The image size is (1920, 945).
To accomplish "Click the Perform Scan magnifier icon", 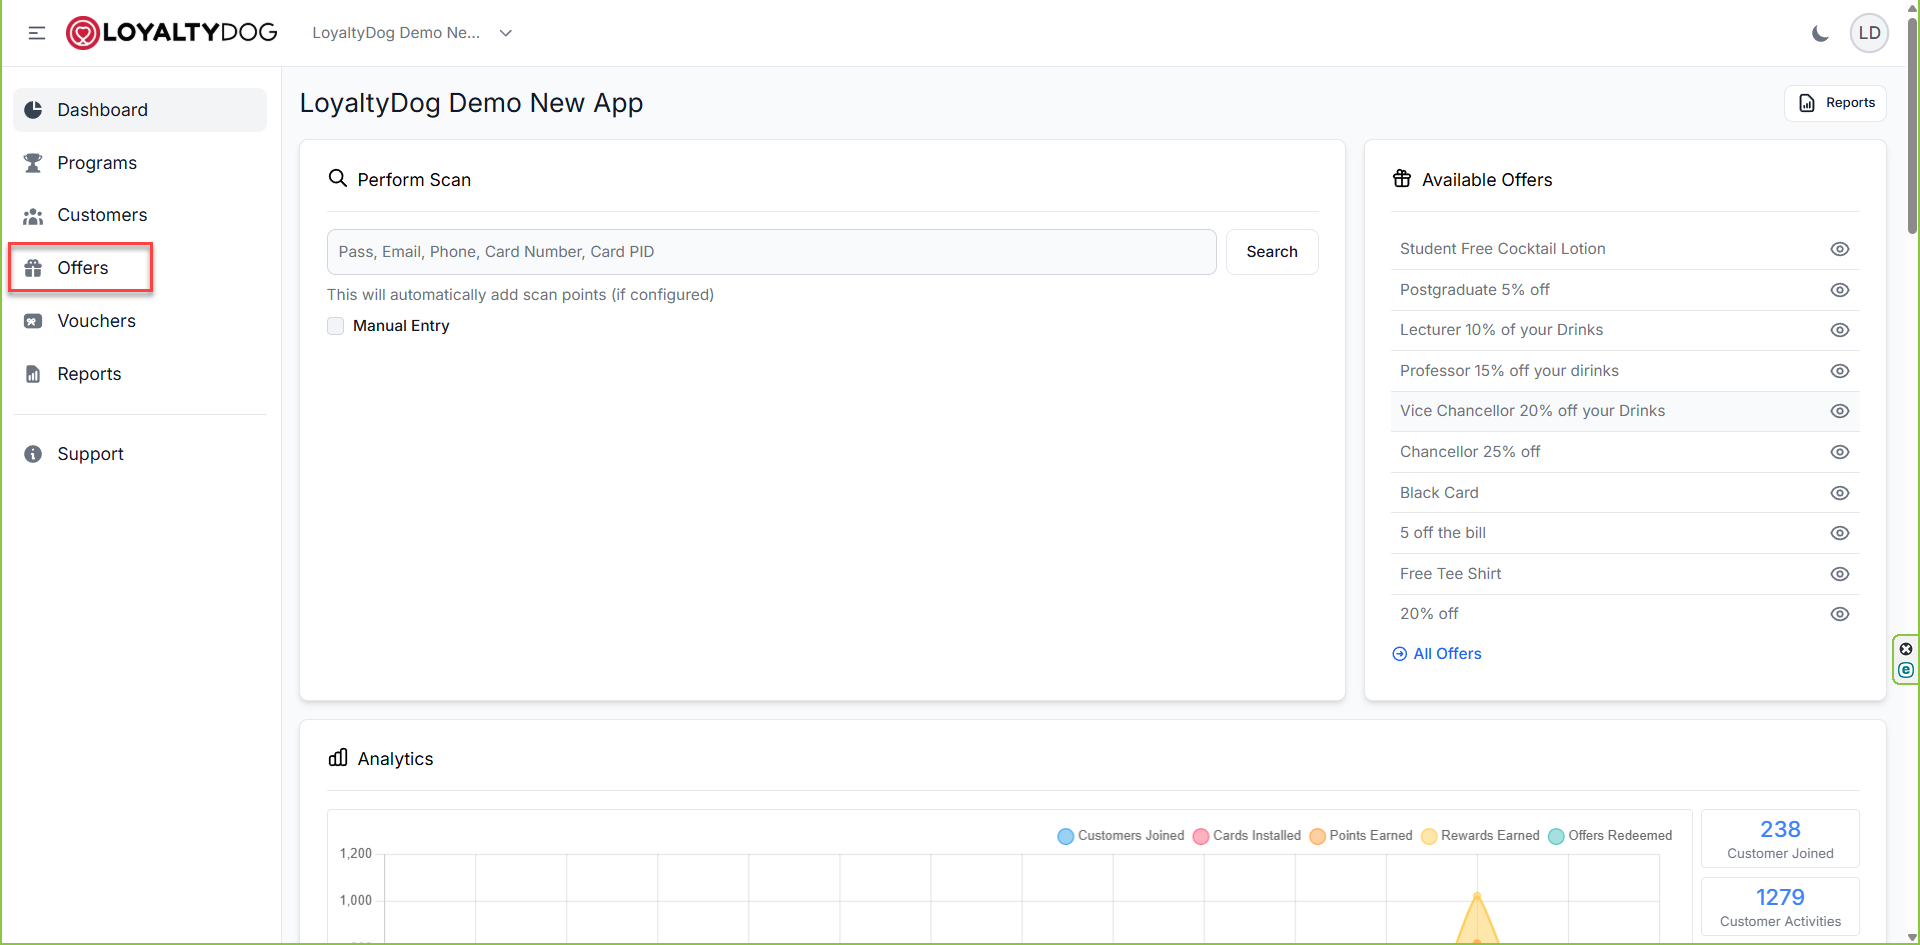I will coord(338,178).
